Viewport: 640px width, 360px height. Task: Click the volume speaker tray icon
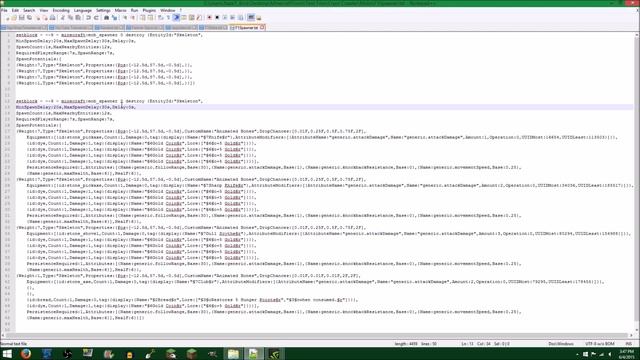click(609, 354)
